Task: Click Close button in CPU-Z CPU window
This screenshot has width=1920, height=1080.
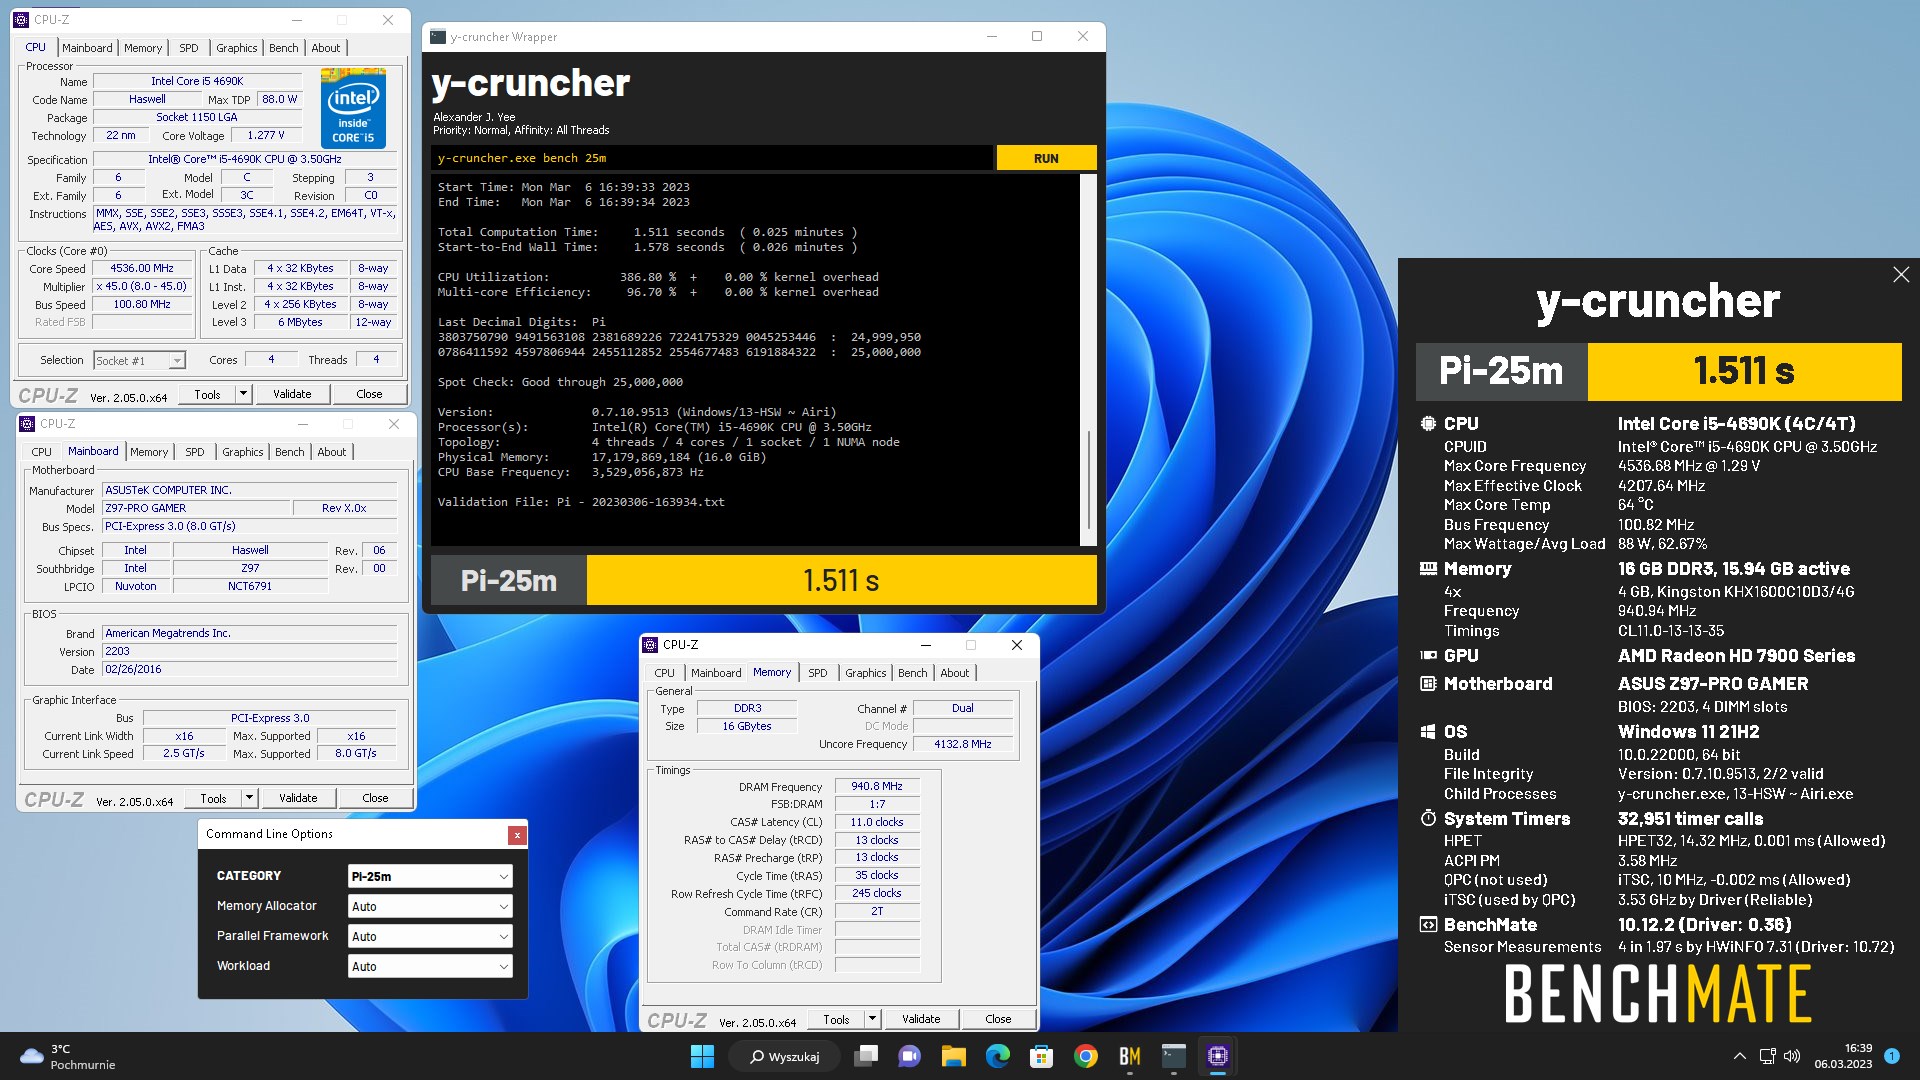Action: tap(369, 394)
